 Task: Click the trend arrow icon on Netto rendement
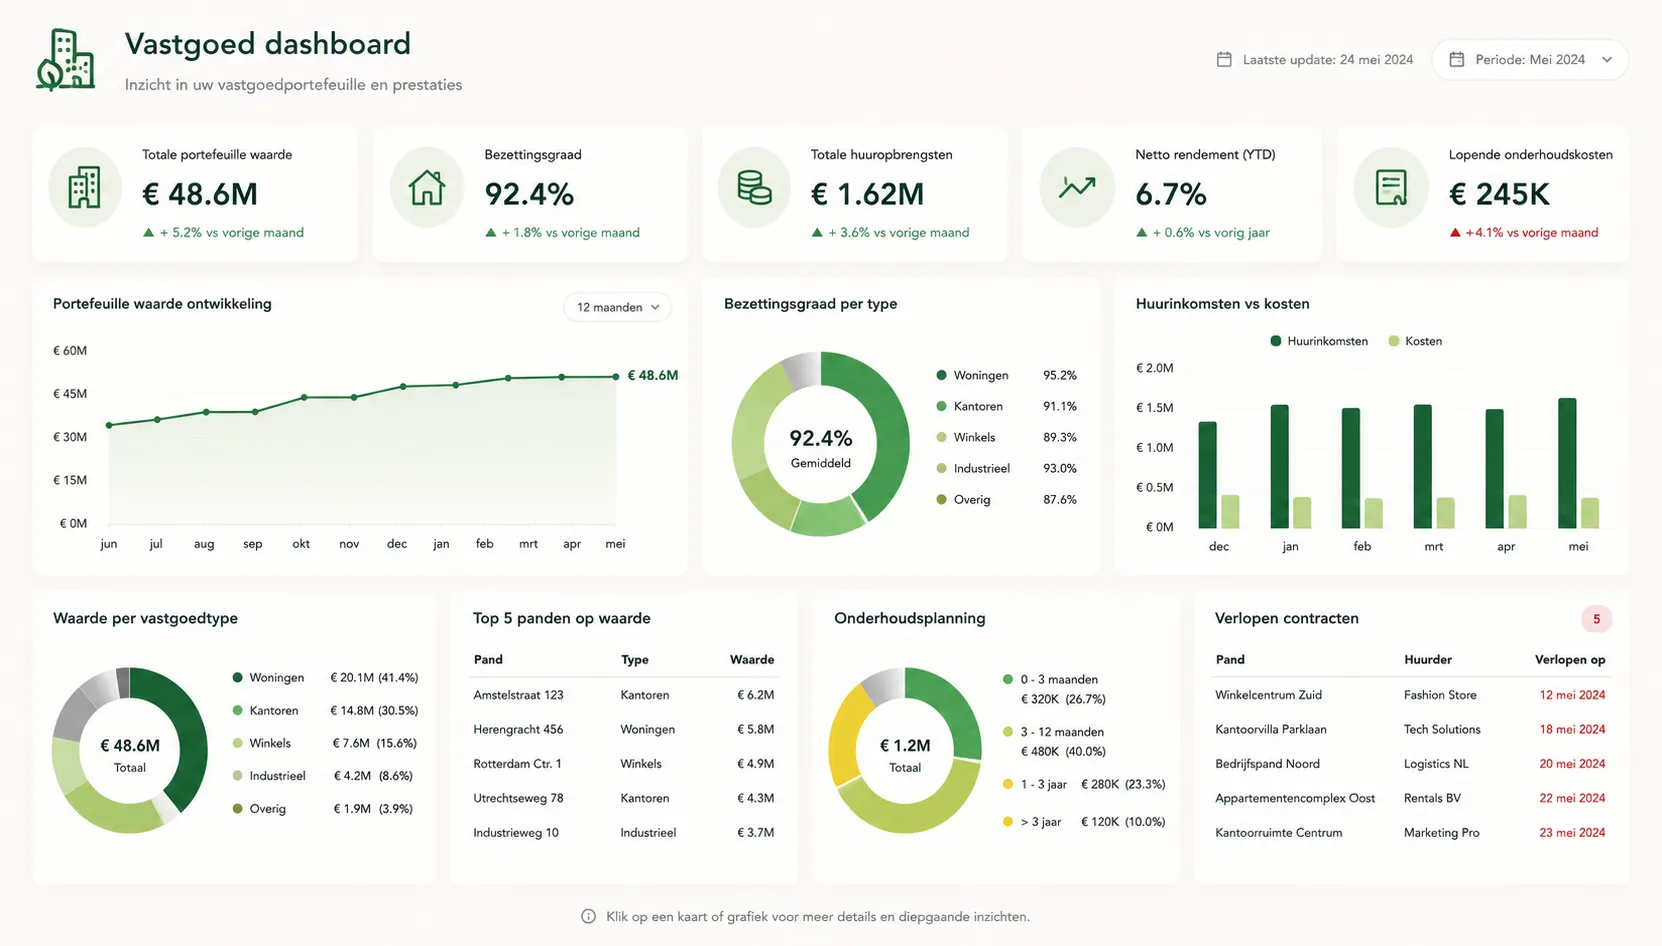1077,187
